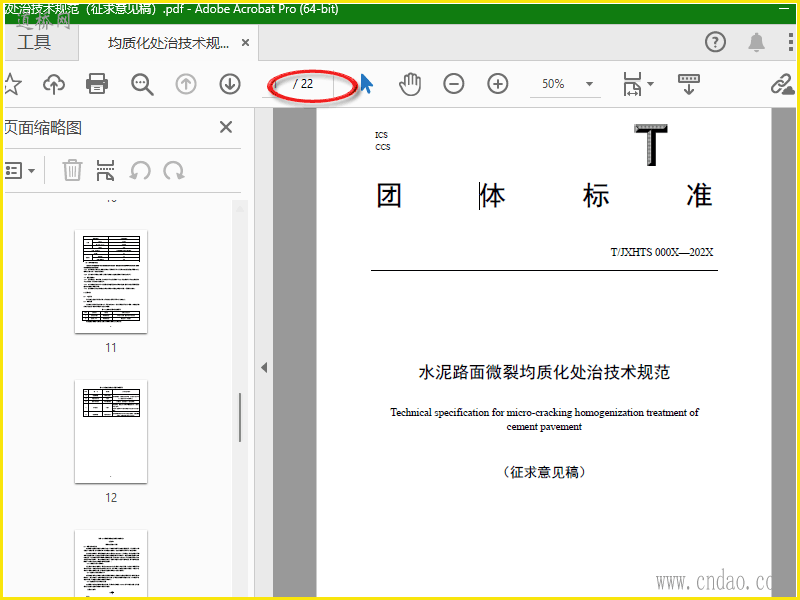The width and height of the screenshot is (800, 600).
Task: Print the document with printer icon
Action: point(96,84)
